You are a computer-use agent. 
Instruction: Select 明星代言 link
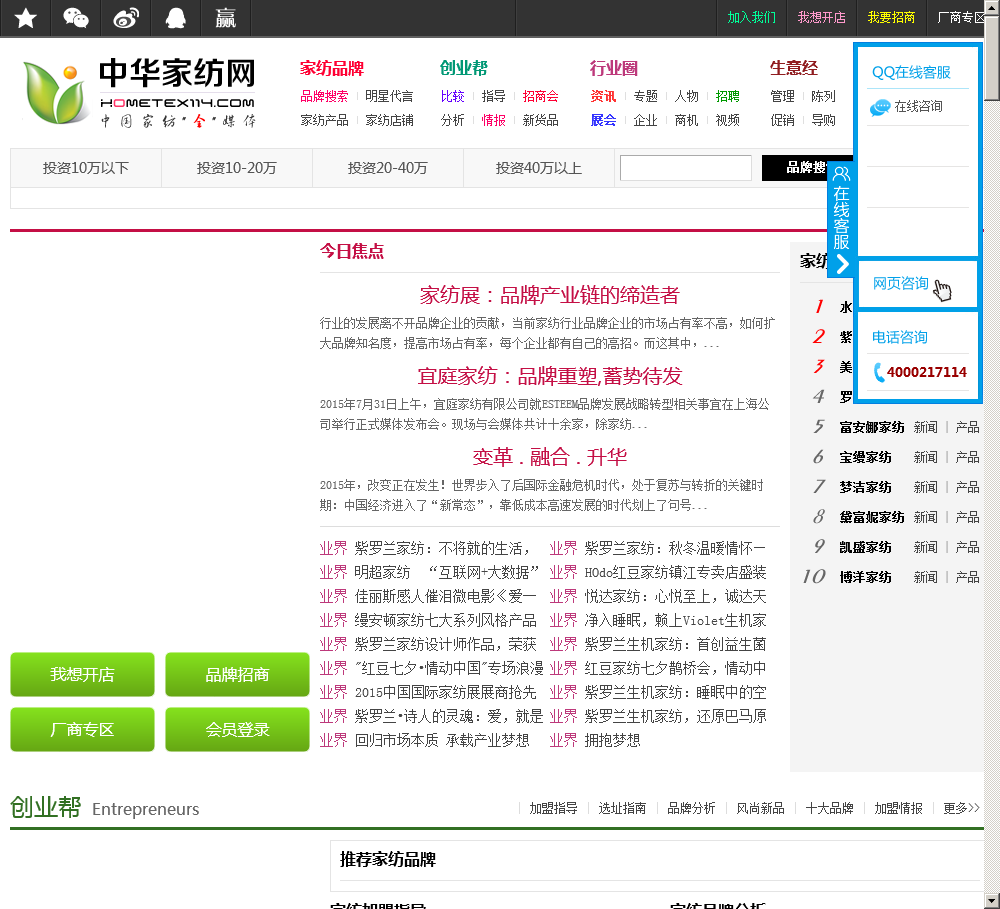389,96
